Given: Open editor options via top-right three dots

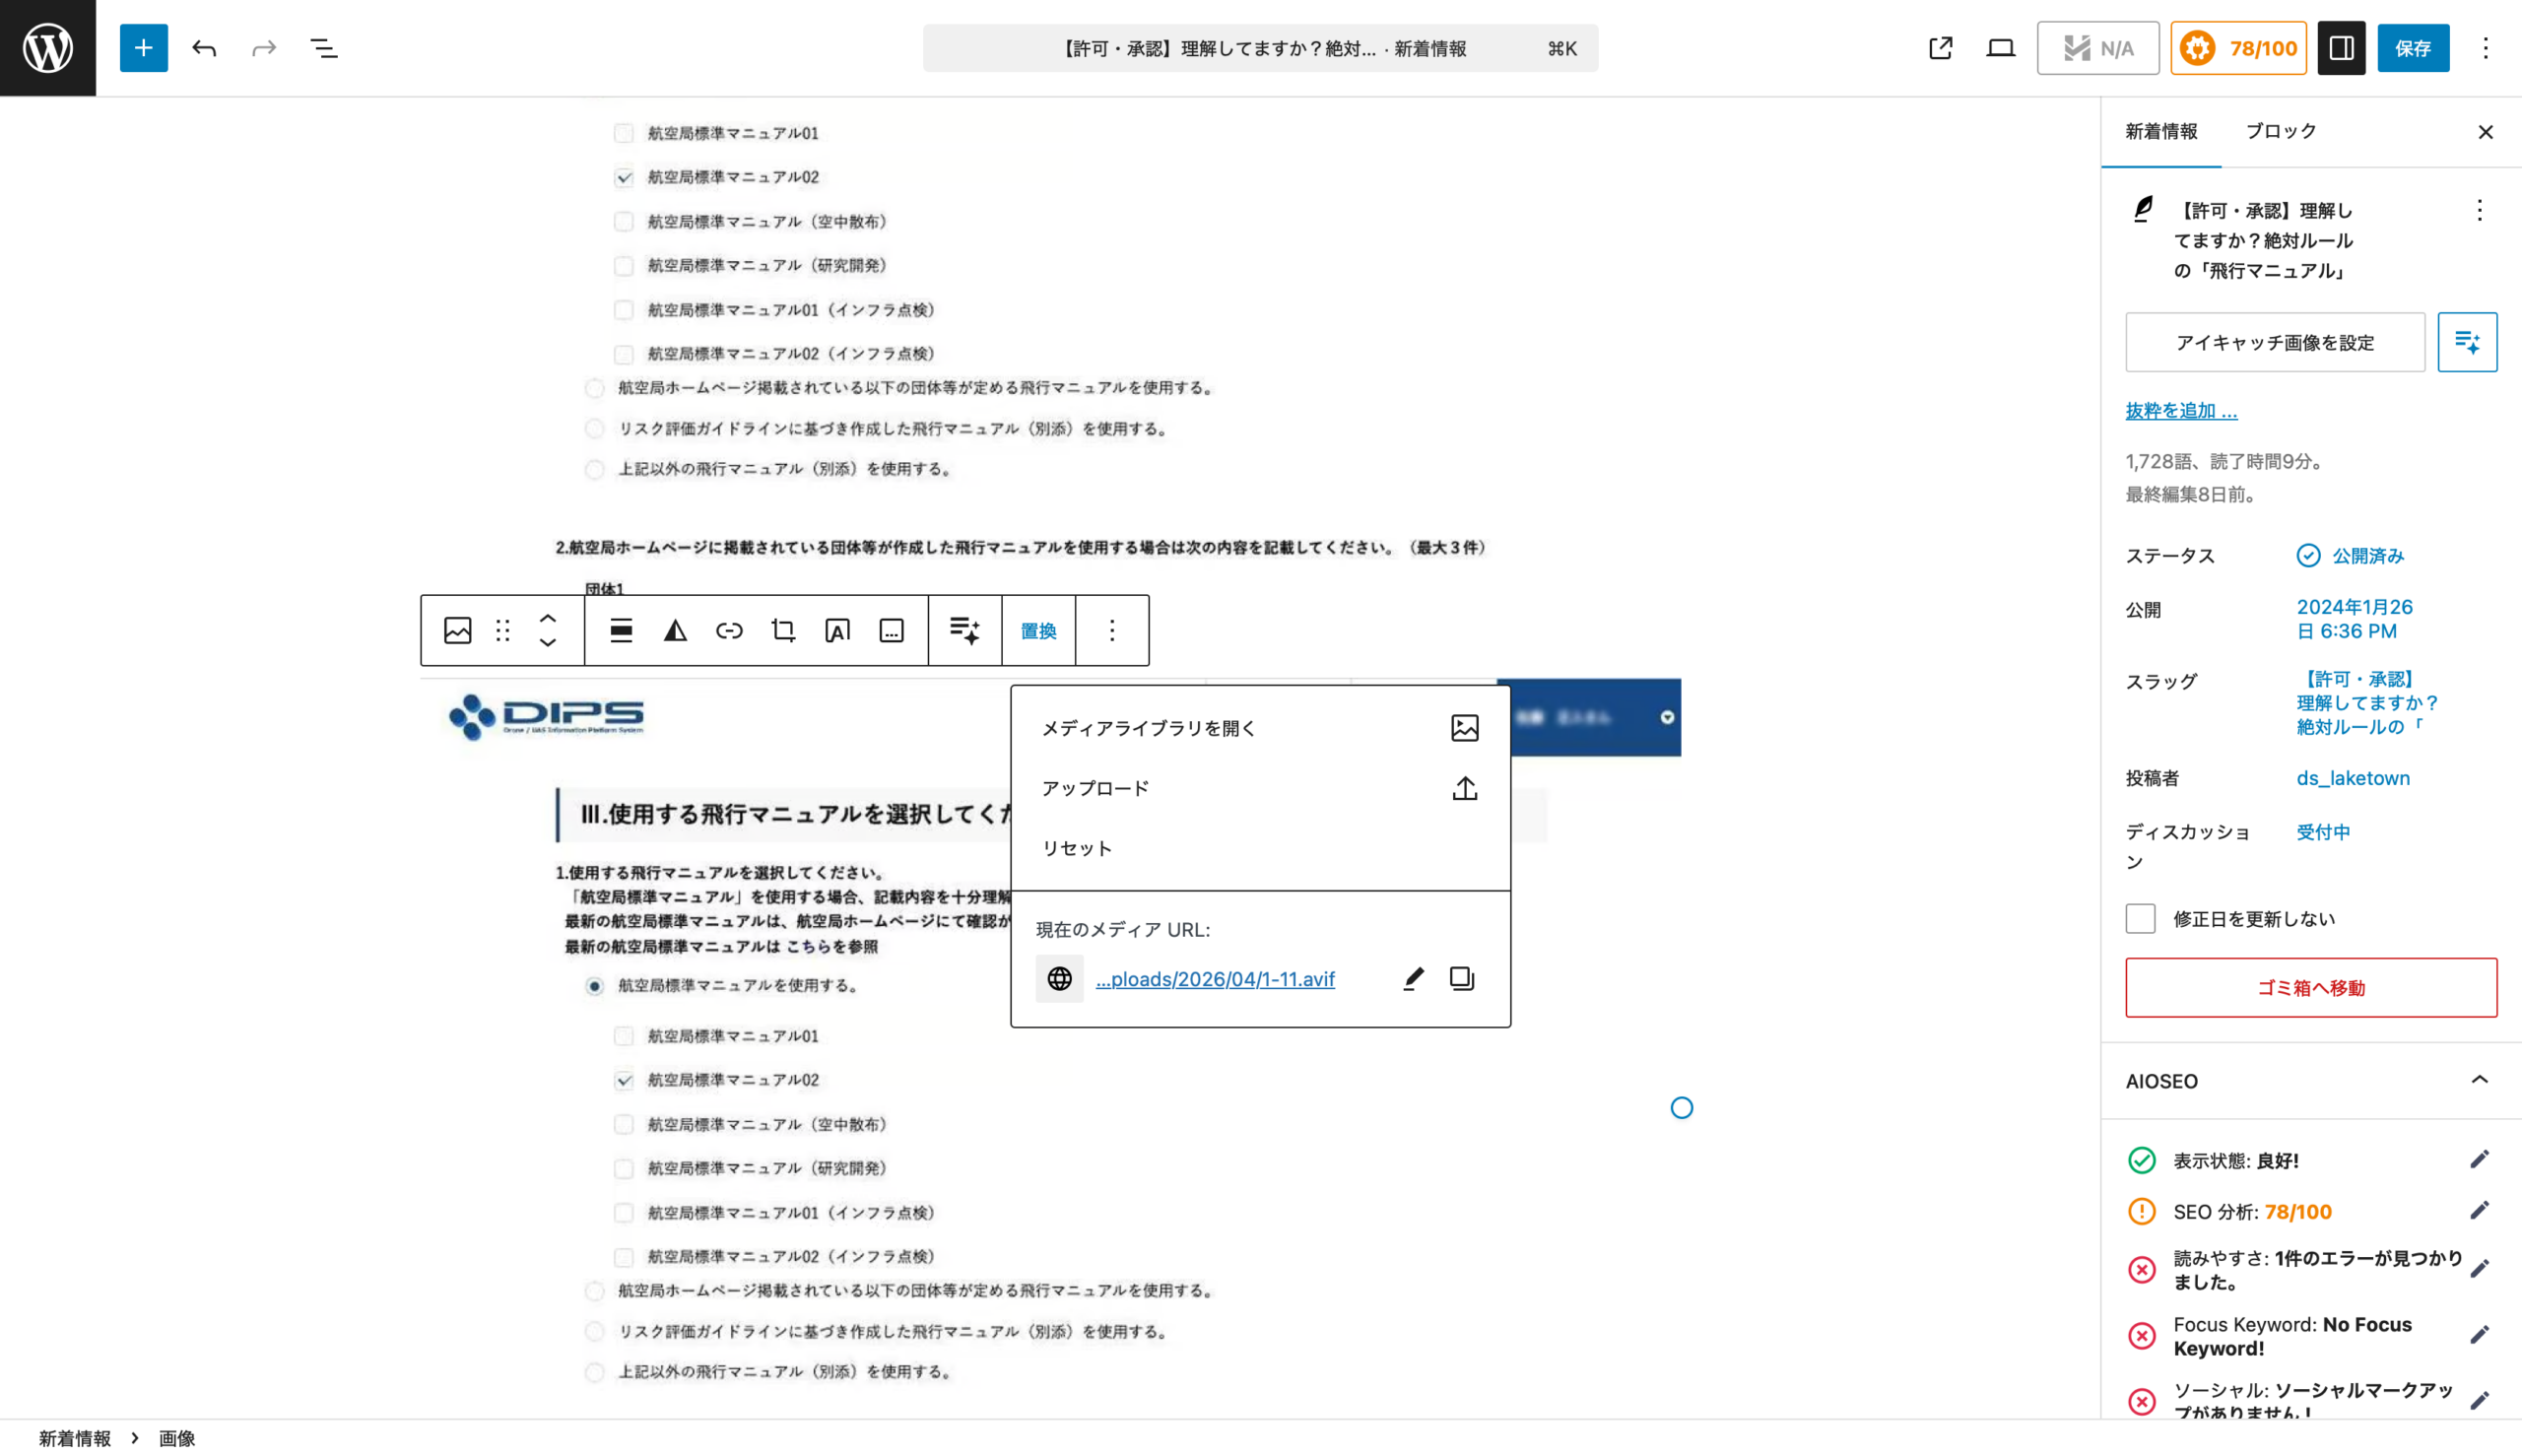Looking at the screenshot, I should [x=2486, y=48].
